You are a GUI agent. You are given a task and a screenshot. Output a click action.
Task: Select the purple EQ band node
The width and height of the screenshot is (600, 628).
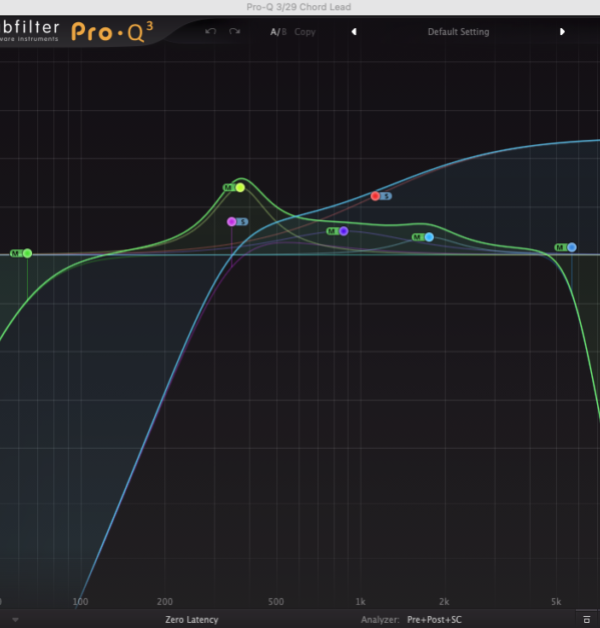[343, 231]
